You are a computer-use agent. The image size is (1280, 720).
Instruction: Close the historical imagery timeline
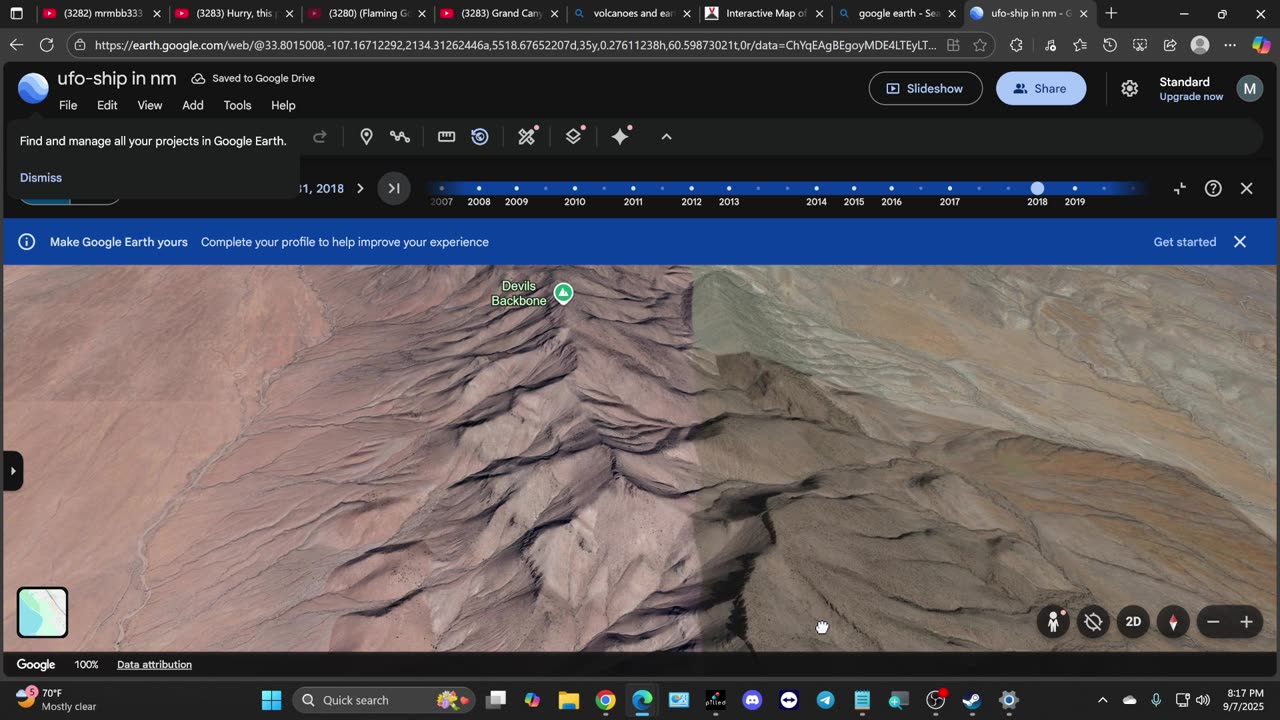tap(1246, 188)
